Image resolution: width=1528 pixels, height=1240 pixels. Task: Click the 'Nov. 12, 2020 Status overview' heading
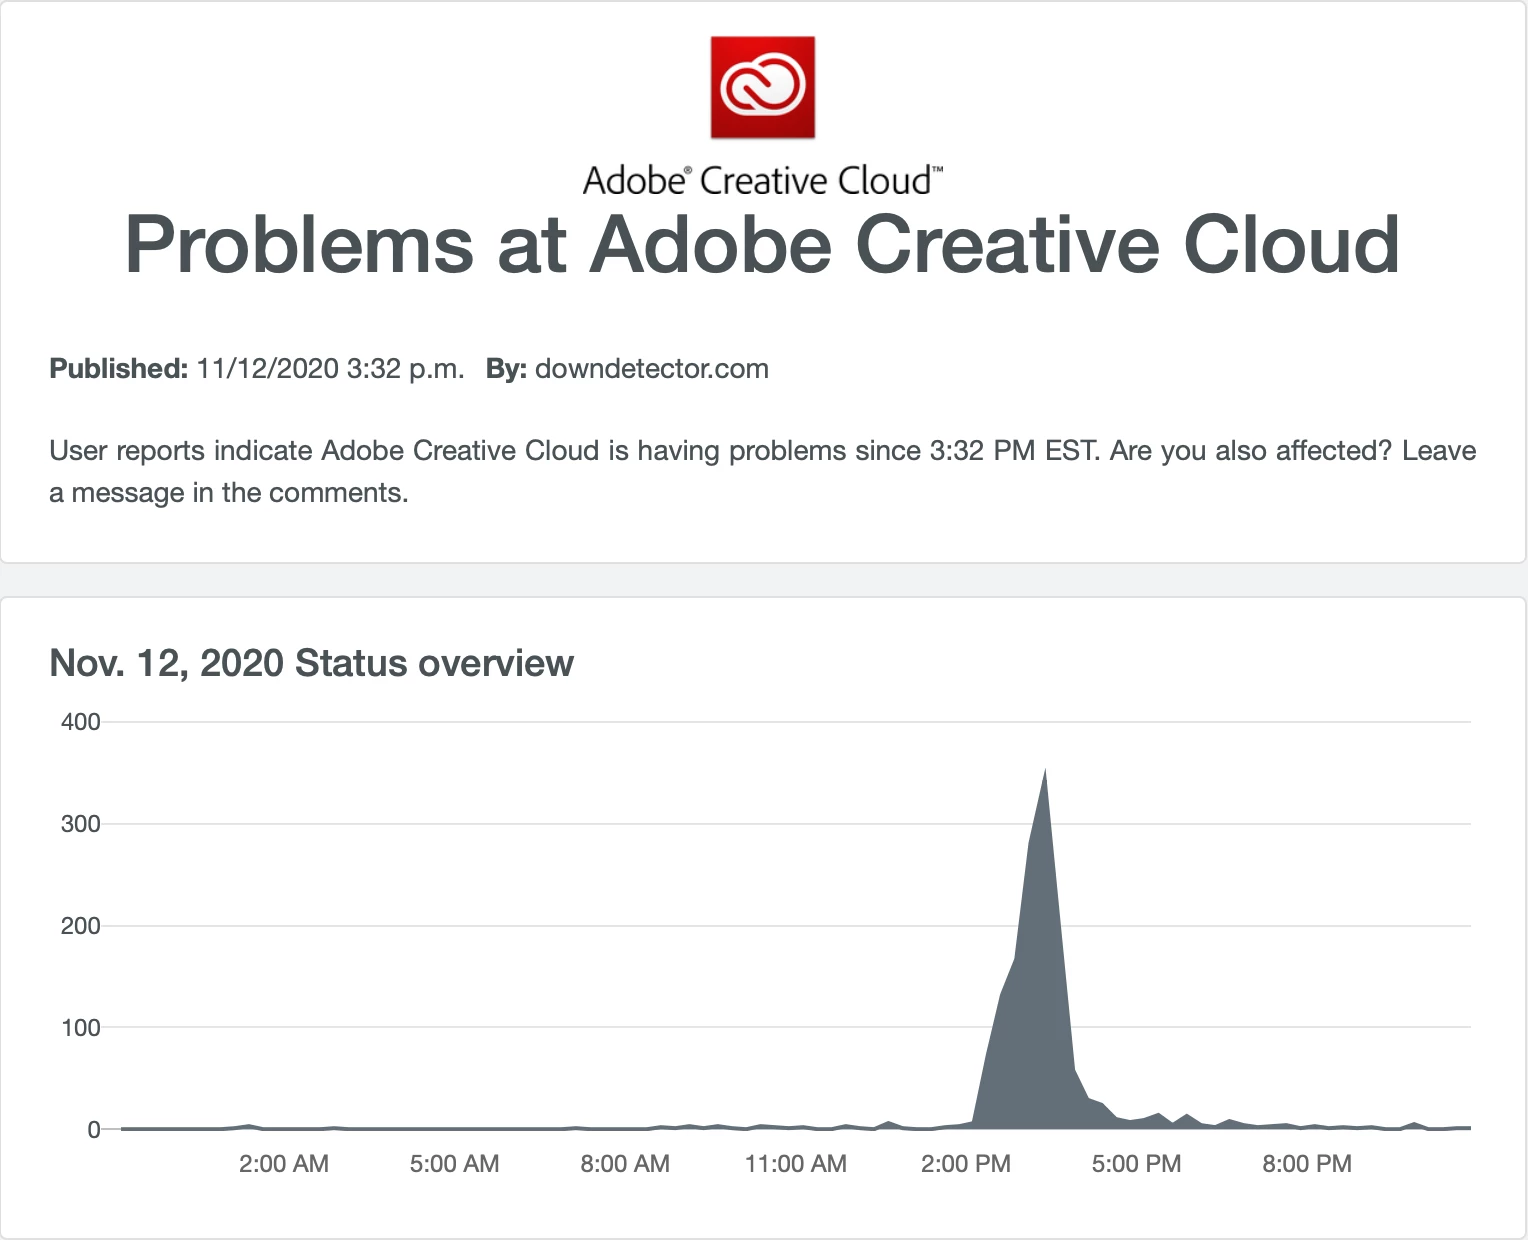click(x=312, y=663)
